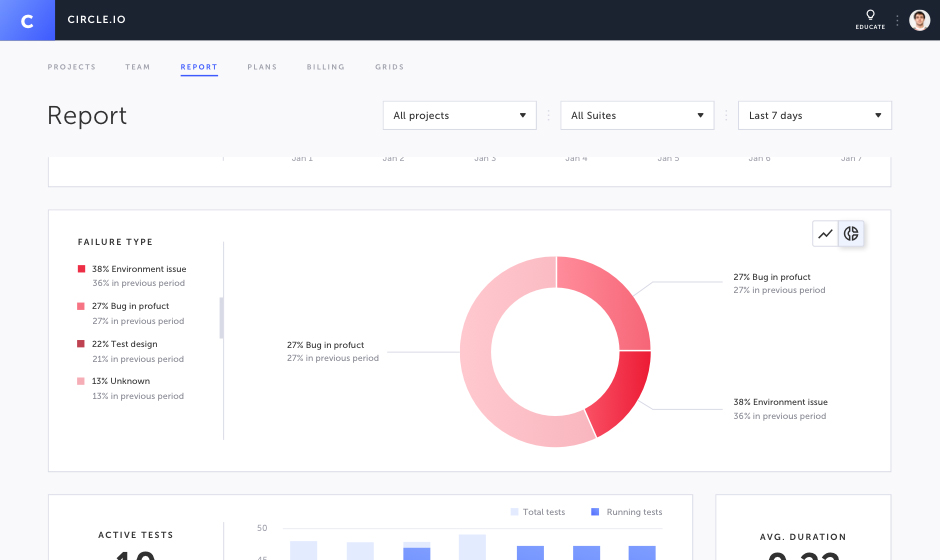Click the Unknown light pink swatch
Screen dimensions: 940x560
(x=81, y=381)
